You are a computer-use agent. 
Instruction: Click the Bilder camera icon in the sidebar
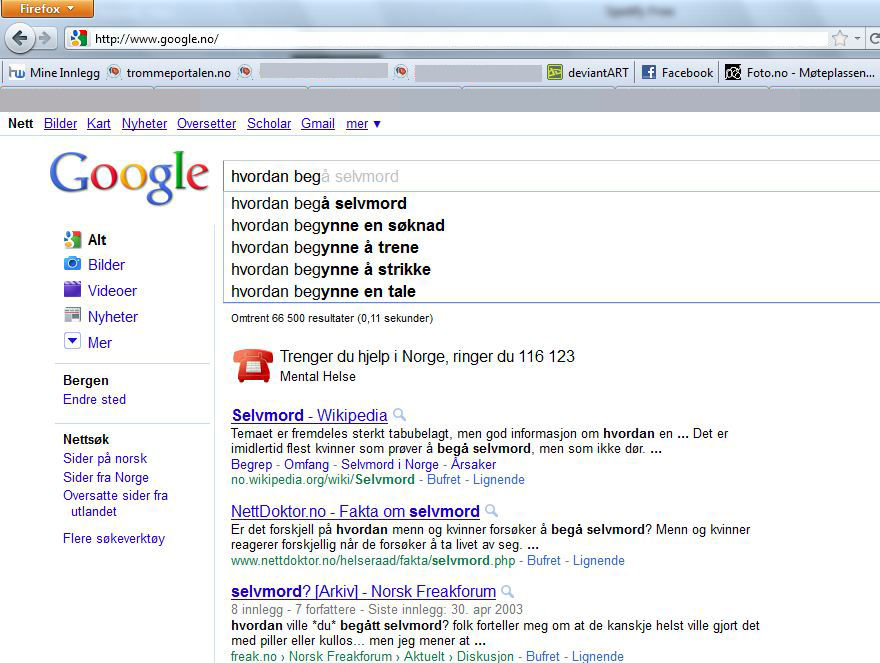click(72, 263)
